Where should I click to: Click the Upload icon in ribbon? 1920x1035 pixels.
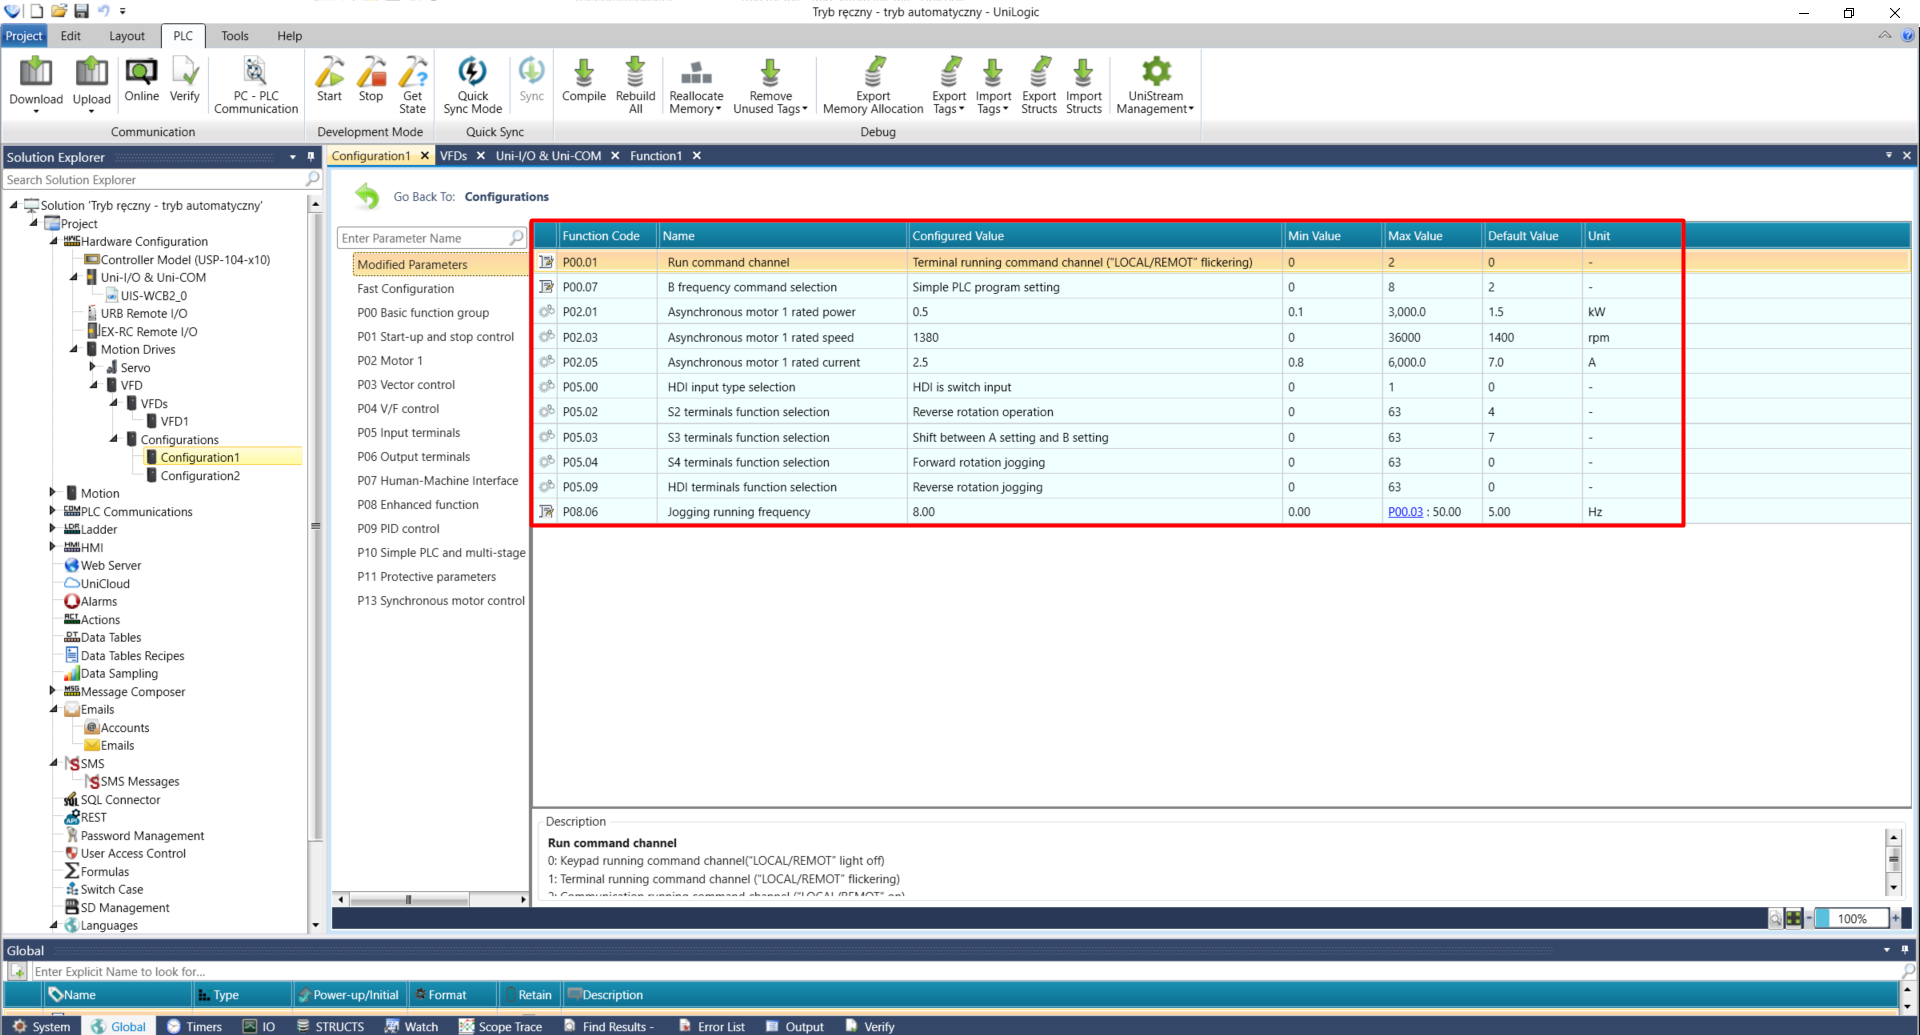(x=91, y=82)
